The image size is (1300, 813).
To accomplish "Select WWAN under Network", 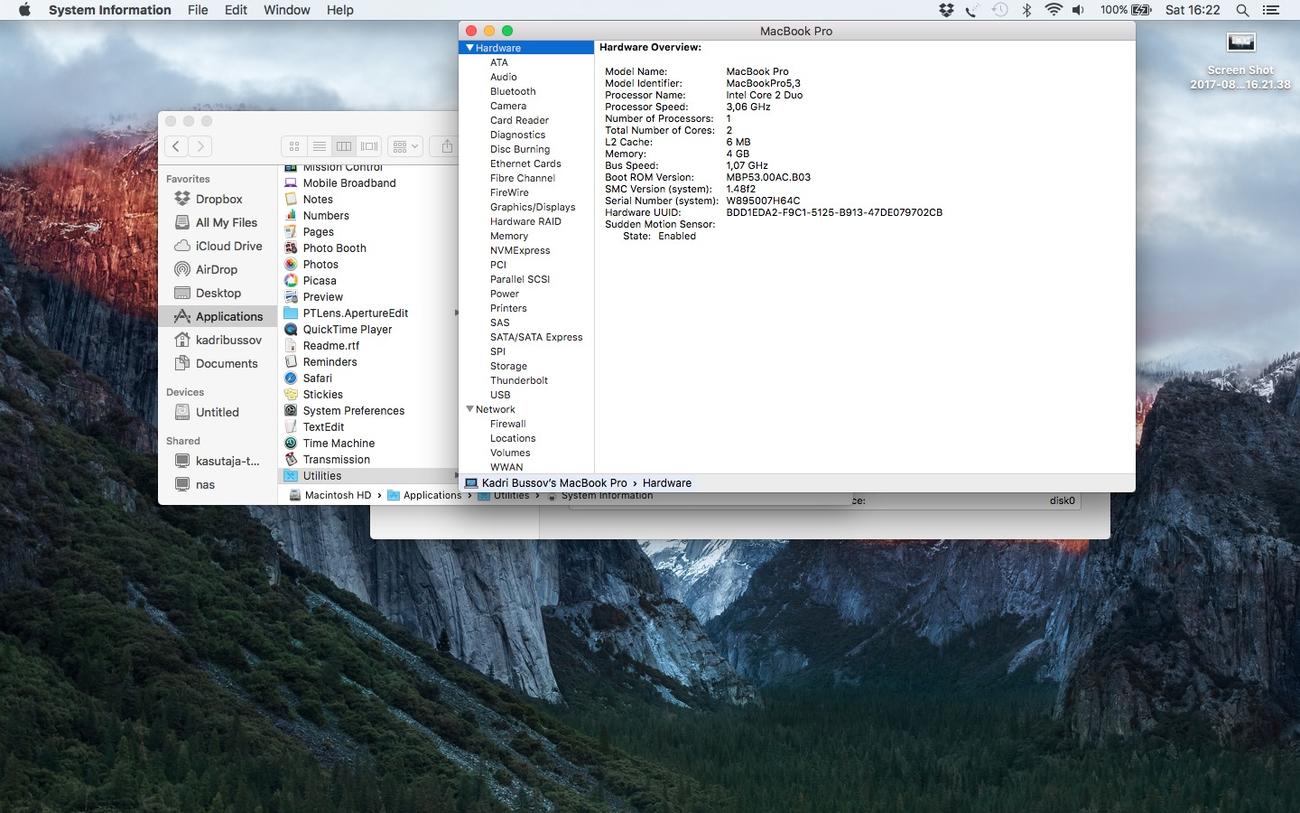I will point(506,467).
